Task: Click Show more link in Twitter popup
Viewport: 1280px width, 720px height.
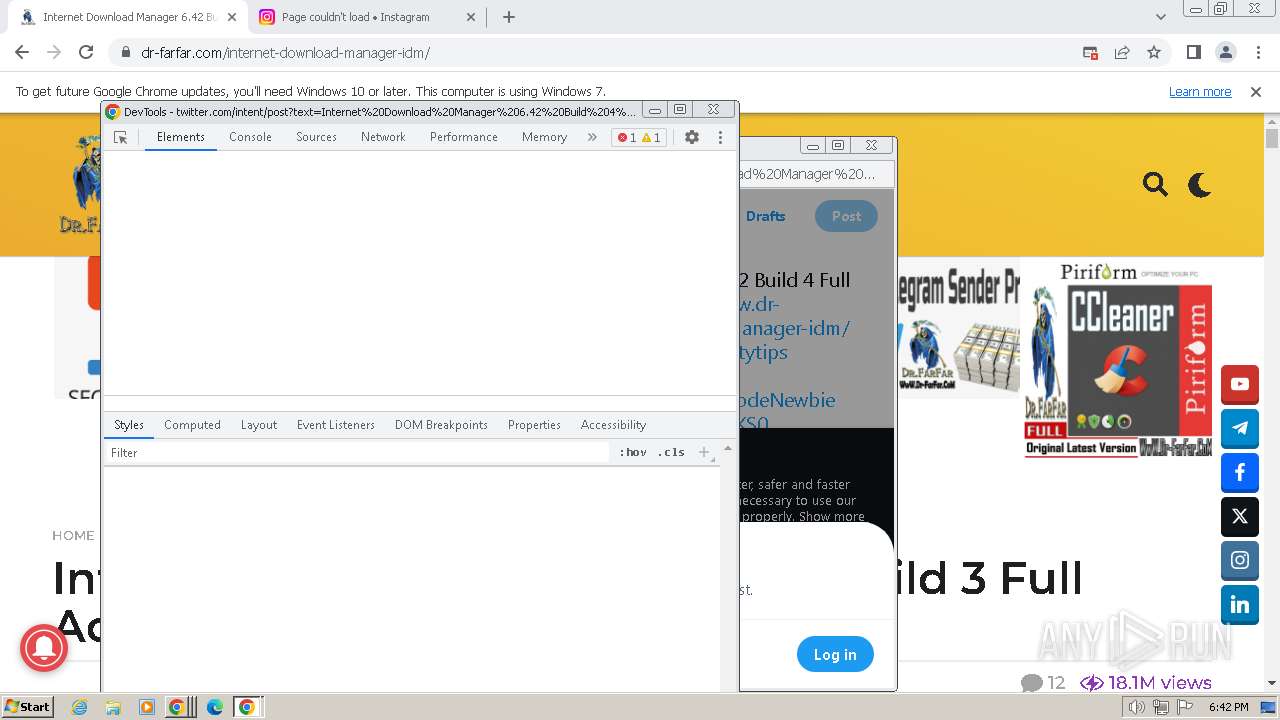Action: click(x=832, y=517)
